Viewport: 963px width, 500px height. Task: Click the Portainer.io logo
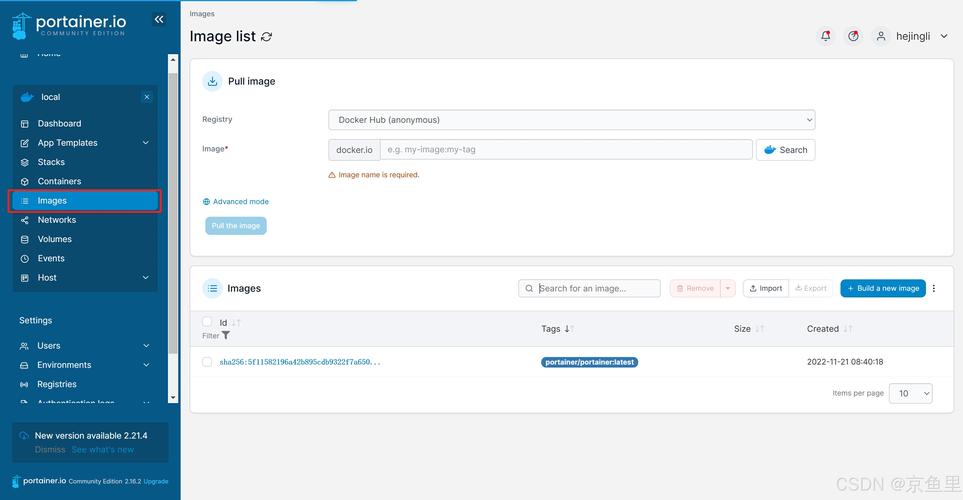[69, 25]
